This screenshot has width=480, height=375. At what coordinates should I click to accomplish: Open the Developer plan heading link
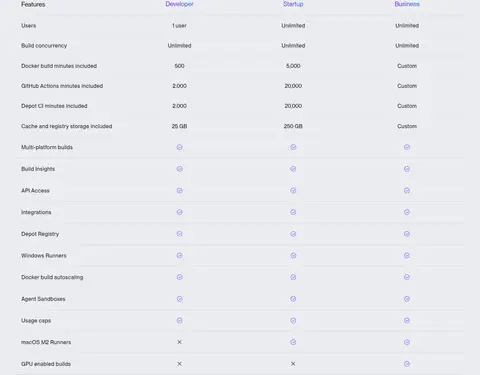coord(179,4)
